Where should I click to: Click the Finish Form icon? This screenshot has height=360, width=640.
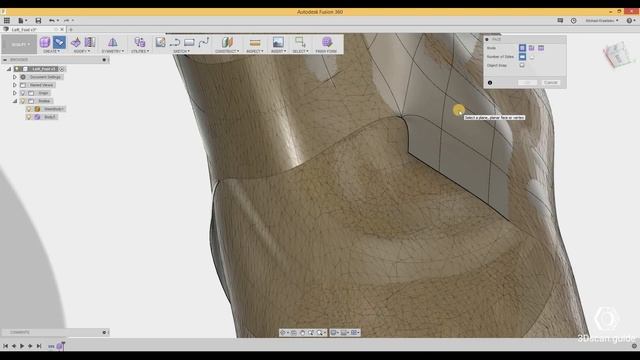(327, 42)
